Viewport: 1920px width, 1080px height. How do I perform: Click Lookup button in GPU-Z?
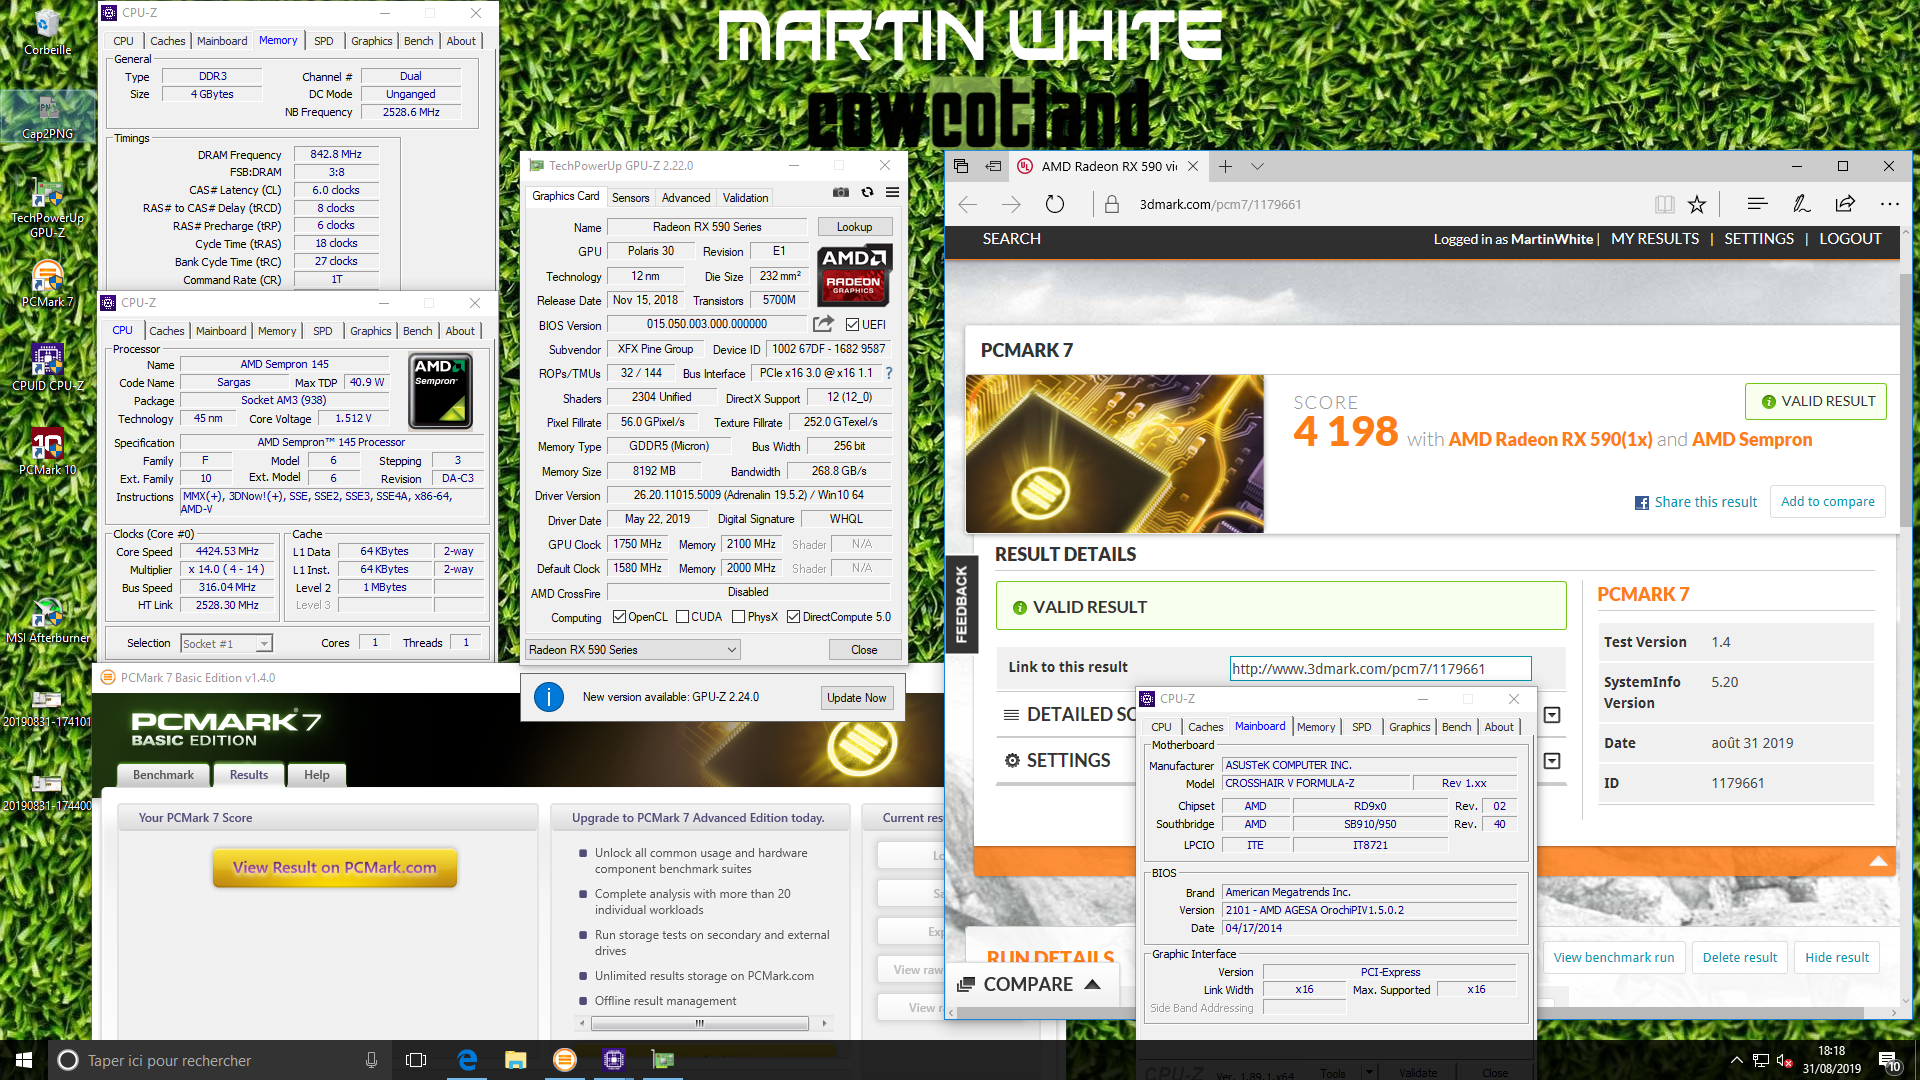(854, 227)
